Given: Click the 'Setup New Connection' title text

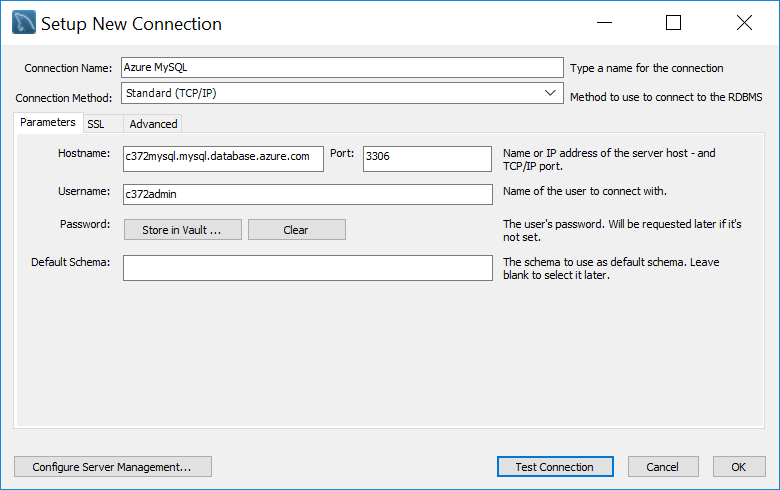Looking at the screenshot, I should coord(131,24).
